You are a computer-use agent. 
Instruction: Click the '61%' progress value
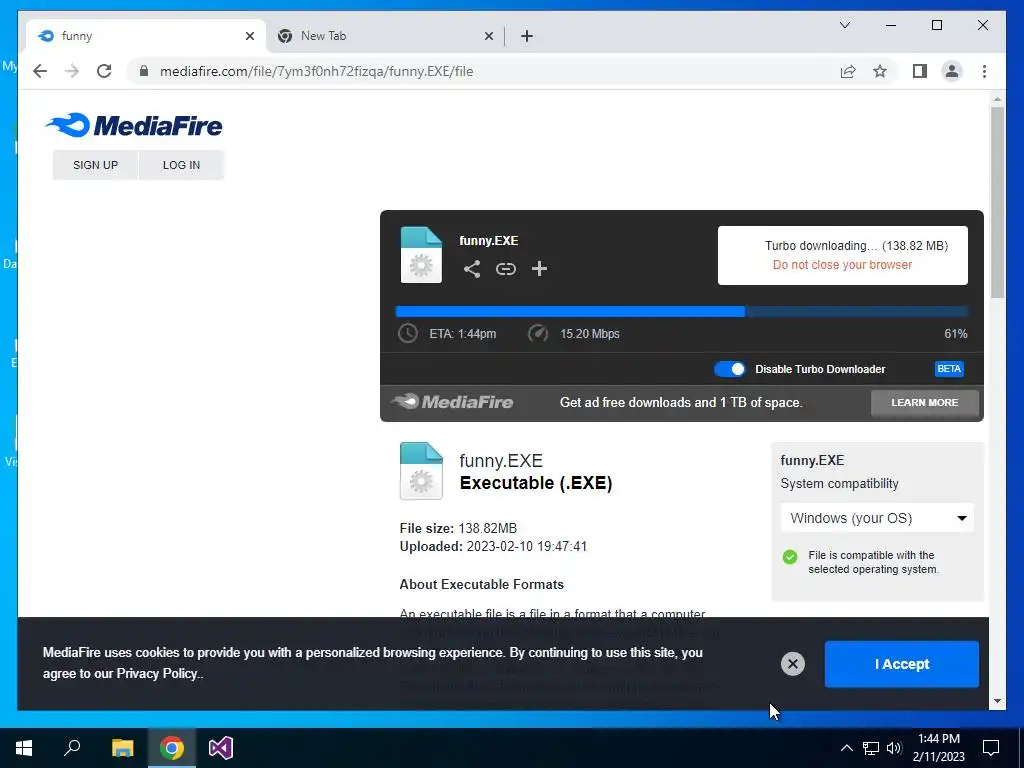tap(955, 334)
